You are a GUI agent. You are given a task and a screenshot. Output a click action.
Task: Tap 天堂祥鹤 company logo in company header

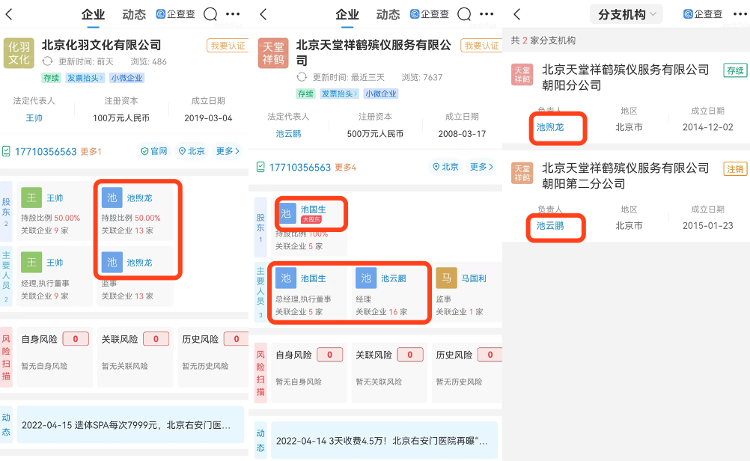pyautogui.click(x=273, y=53)
